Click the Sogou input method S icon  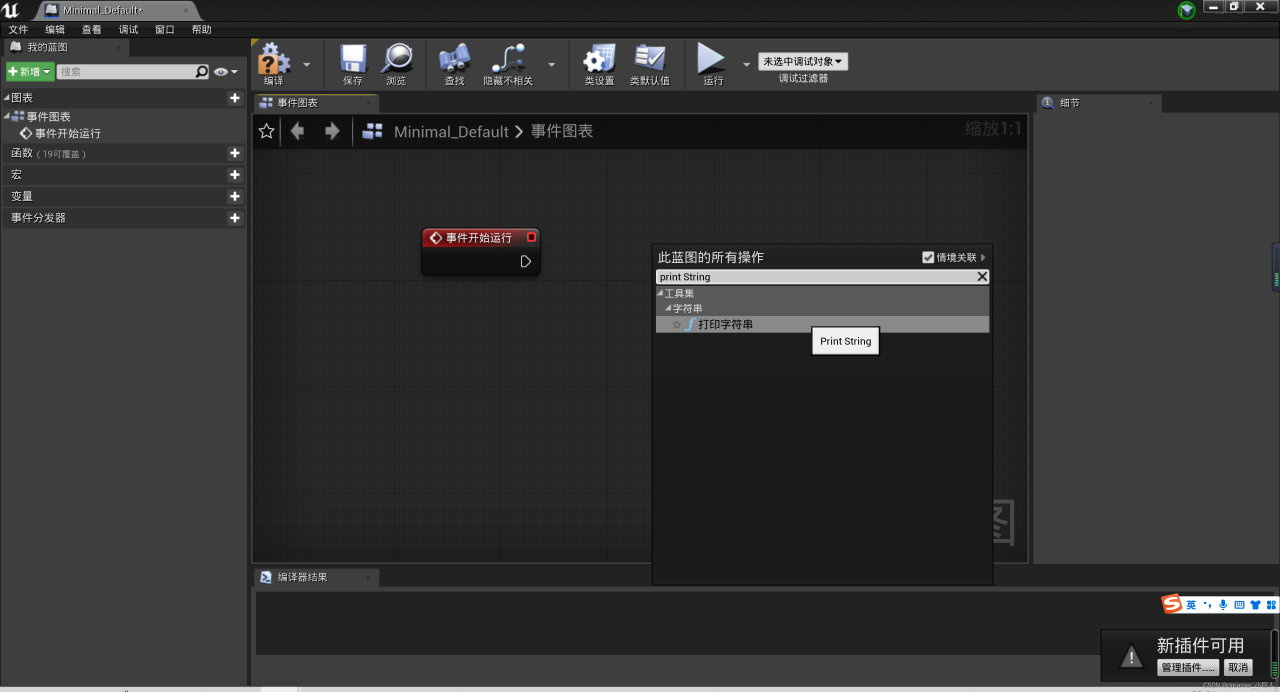(1172, 604)
